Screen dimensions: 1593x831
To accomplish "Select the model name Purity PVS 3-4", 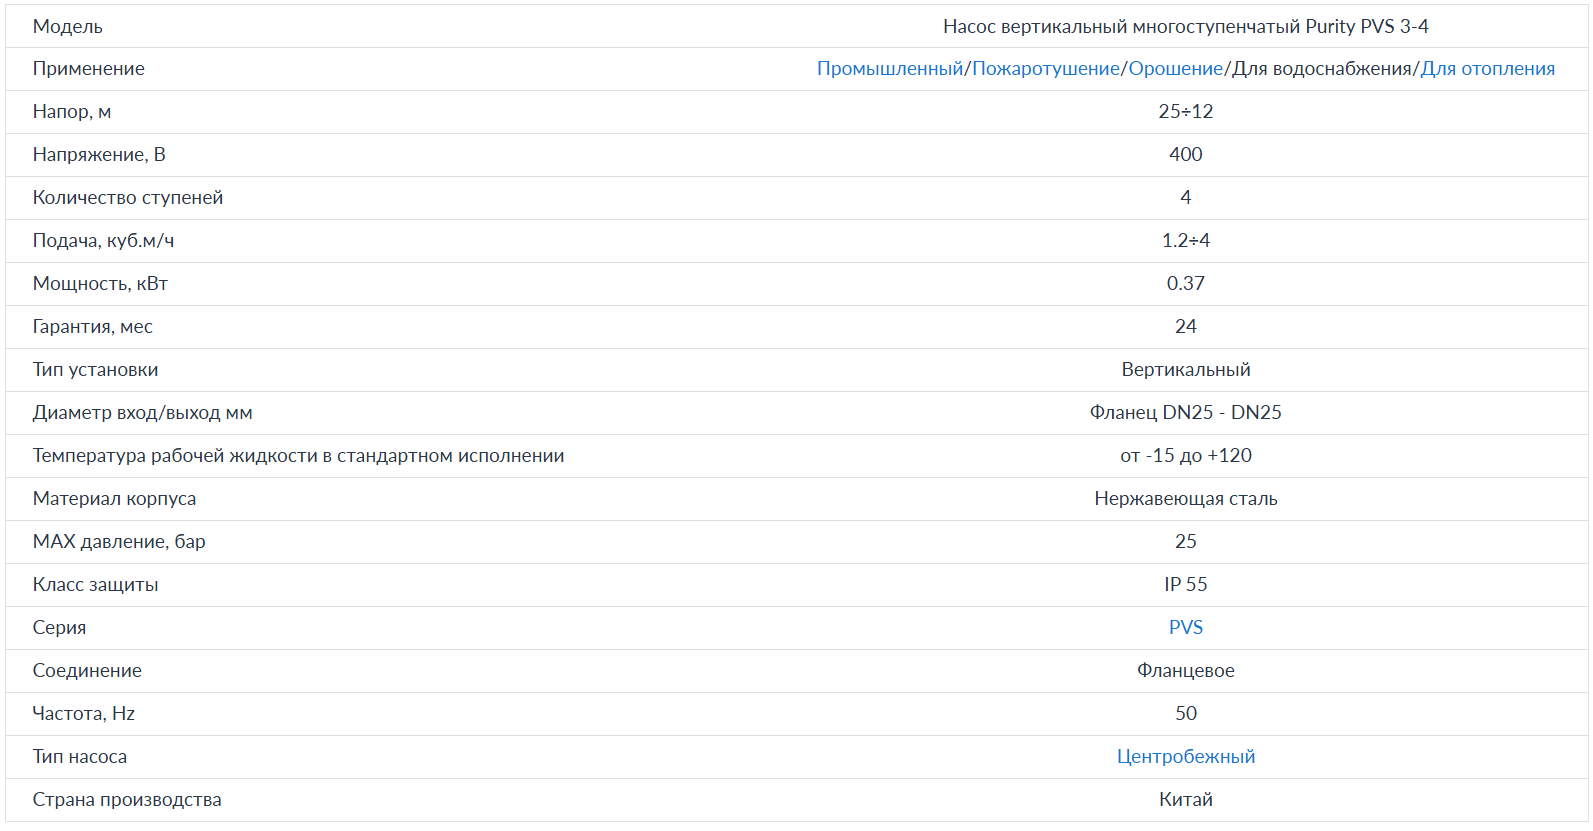I will (1367, 26).
